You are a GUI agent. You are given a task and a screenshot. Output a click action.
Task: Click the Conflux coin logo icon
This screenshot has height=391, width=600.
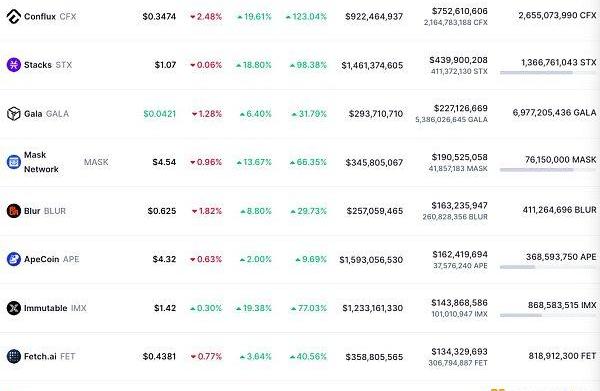pos(14,16)
